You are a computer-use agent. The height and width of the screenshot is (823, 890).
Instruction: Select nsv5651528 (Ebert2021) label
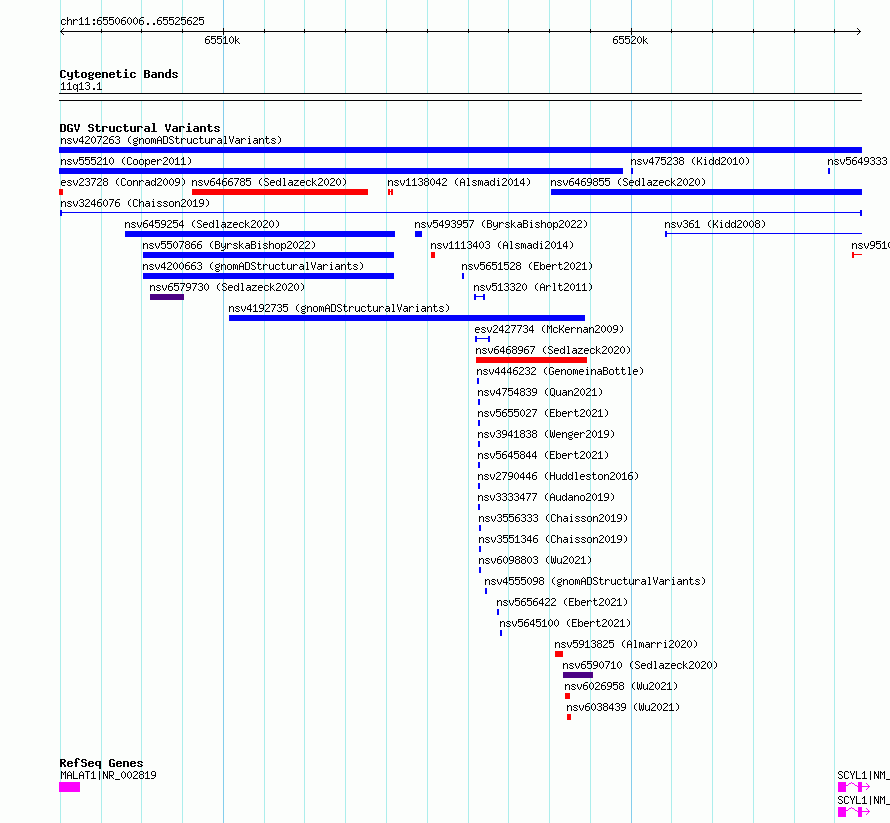(527, 266)
